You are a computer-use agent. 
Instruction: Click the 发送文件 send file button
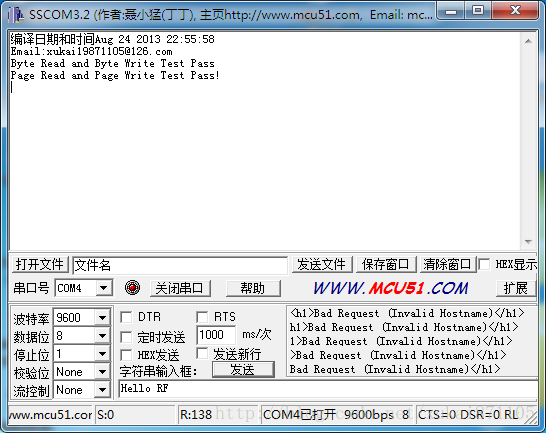322,264
